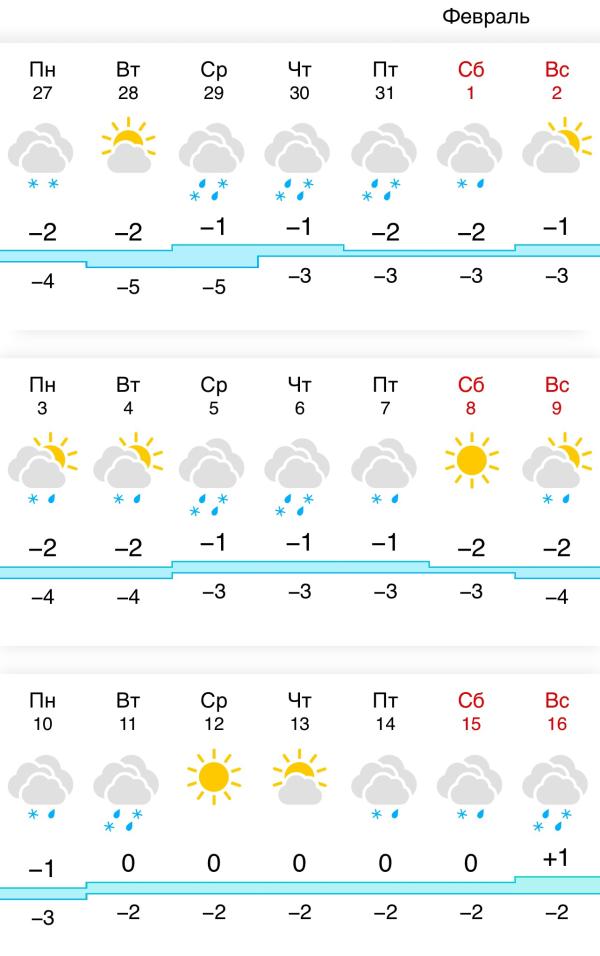This screenshot has height=956, width=600.
Task: Select the day Чт 6 header
Action: click(x=299, y=396)
